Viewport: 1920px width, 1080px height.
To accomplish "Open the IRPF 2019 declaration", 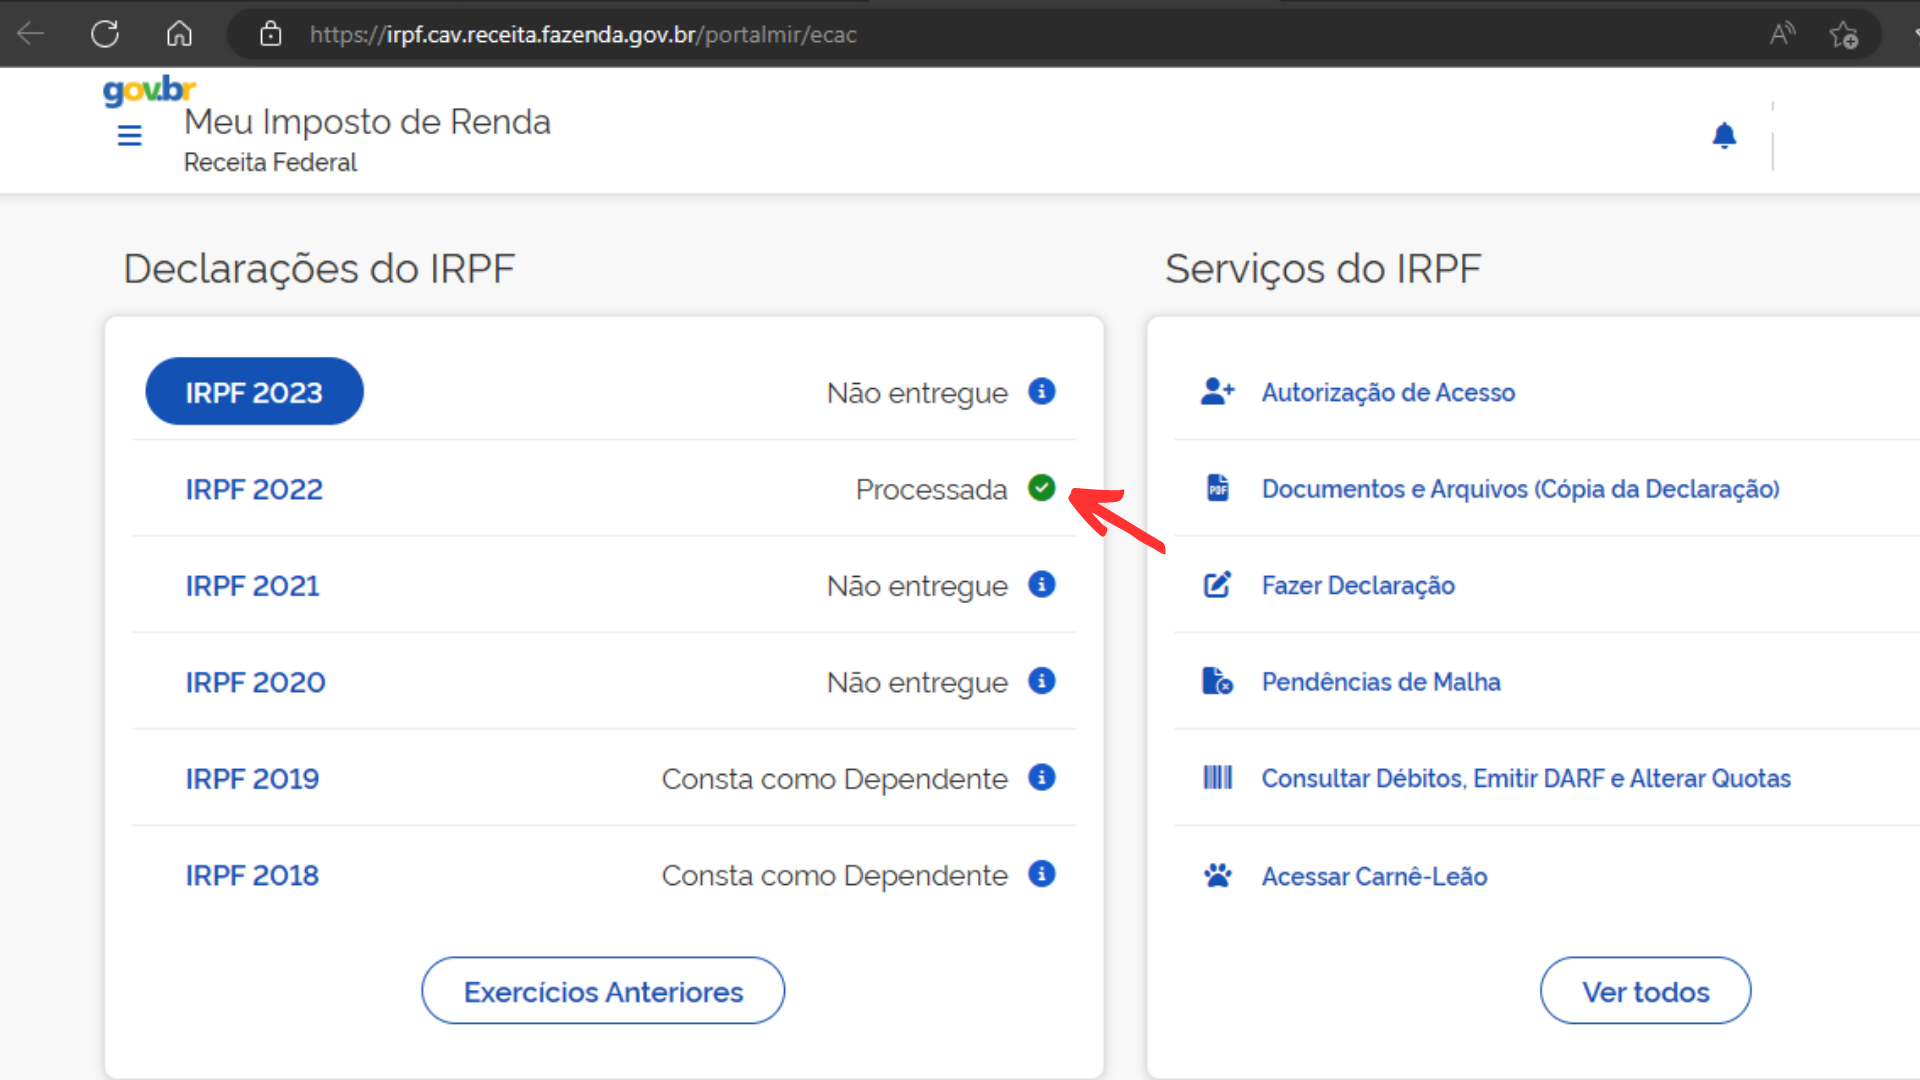I will [252, 779].
